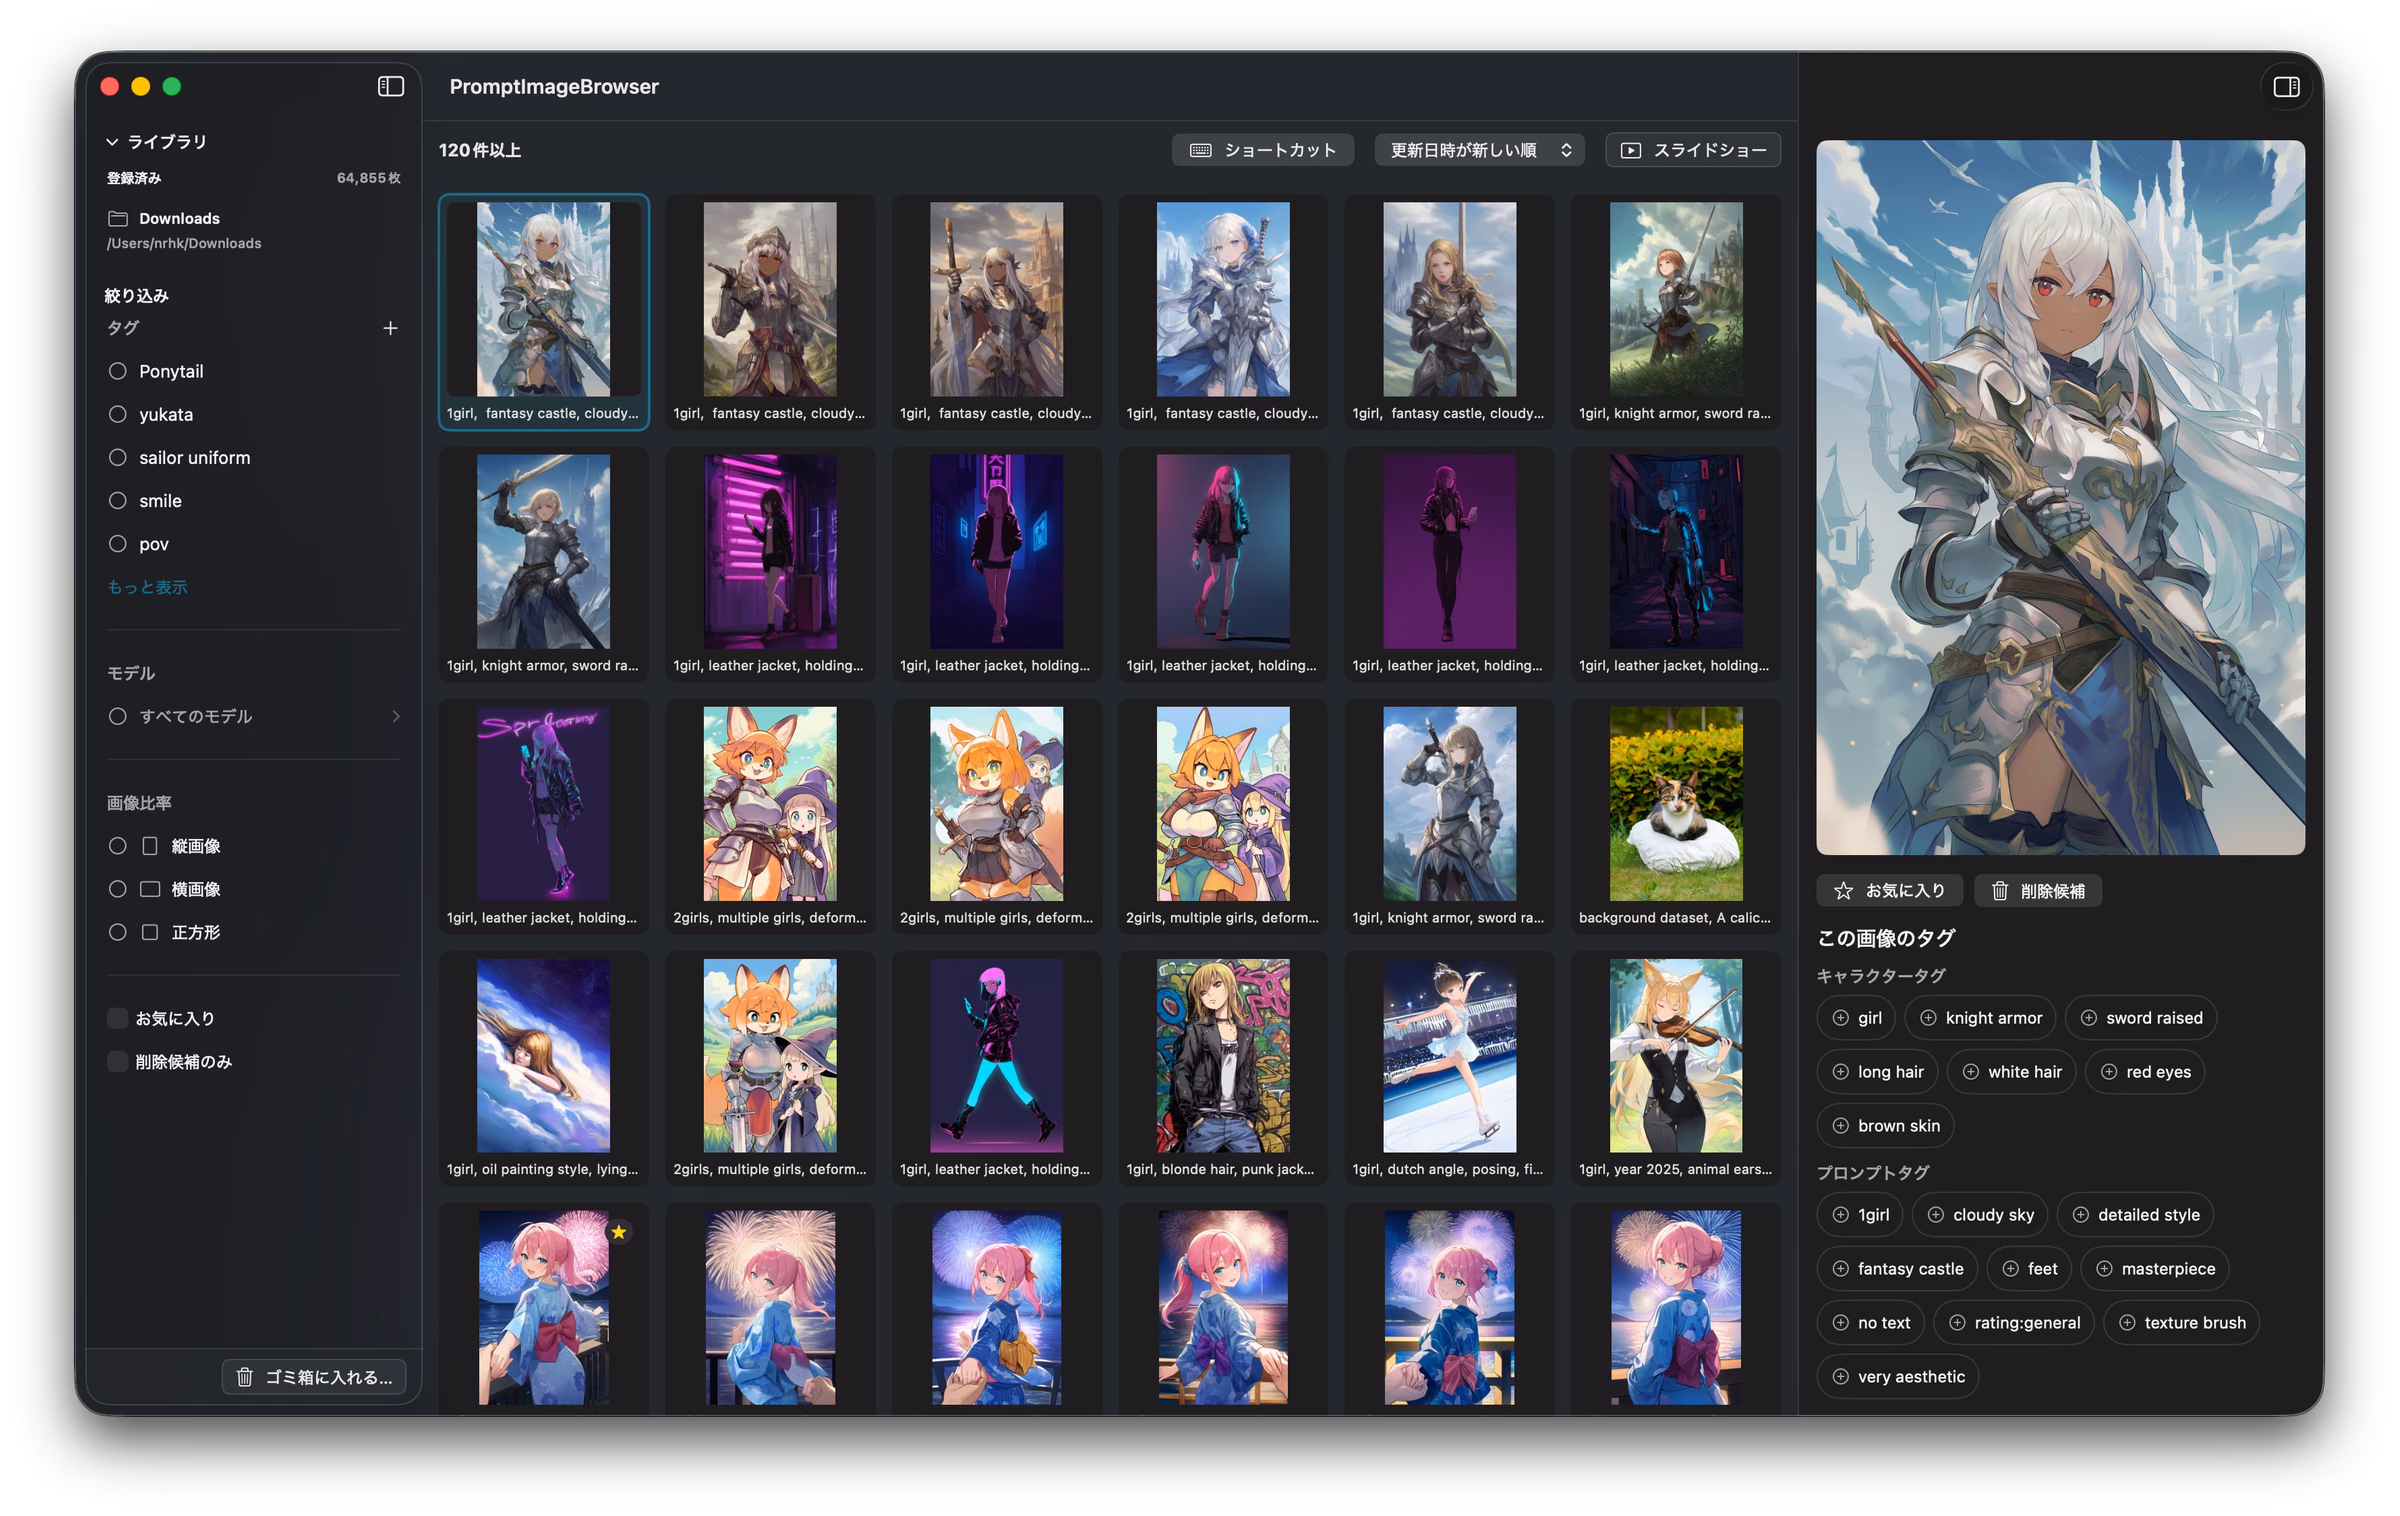Add the texture brush prompt tag
This screenshot has height=1516, width=2400.
[x=2181, y=1323]
